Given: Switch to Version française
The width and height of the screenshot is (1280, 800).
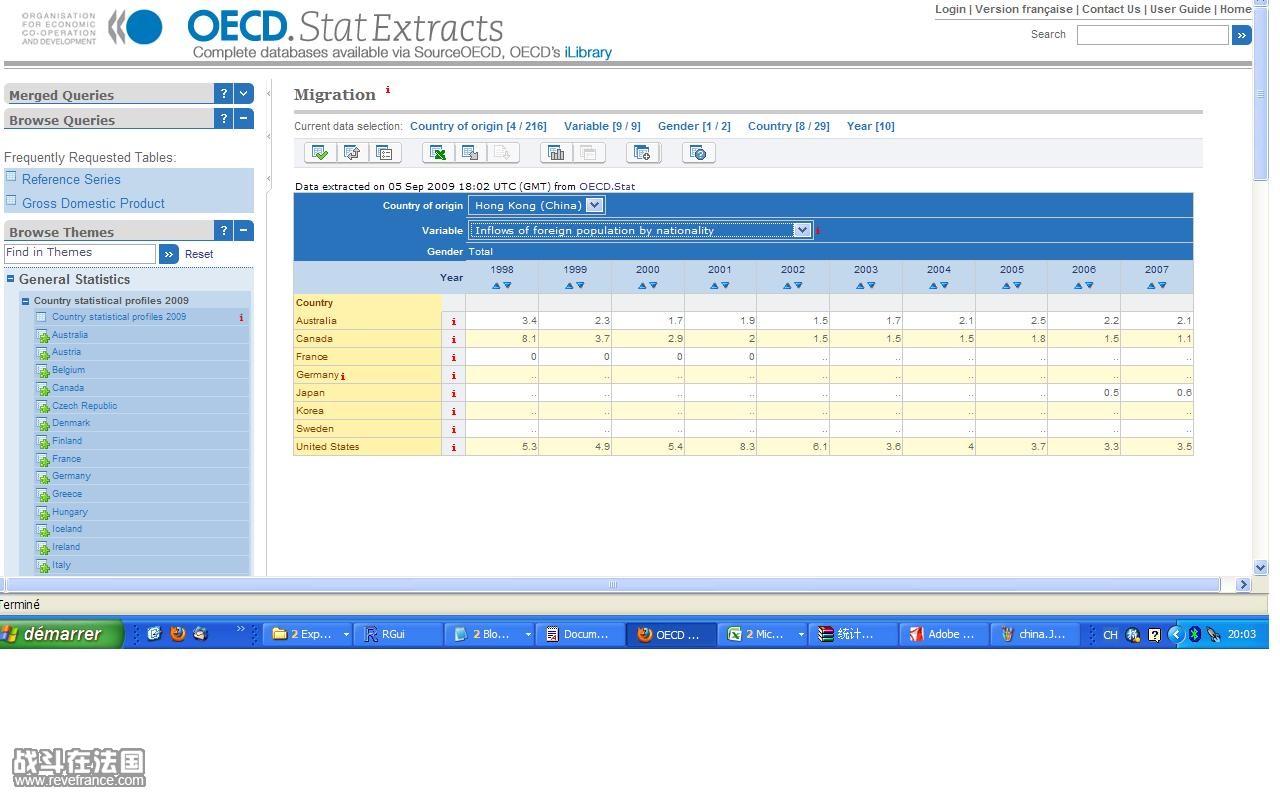Looking at the screenshot, I should [x=1023, y=9].
